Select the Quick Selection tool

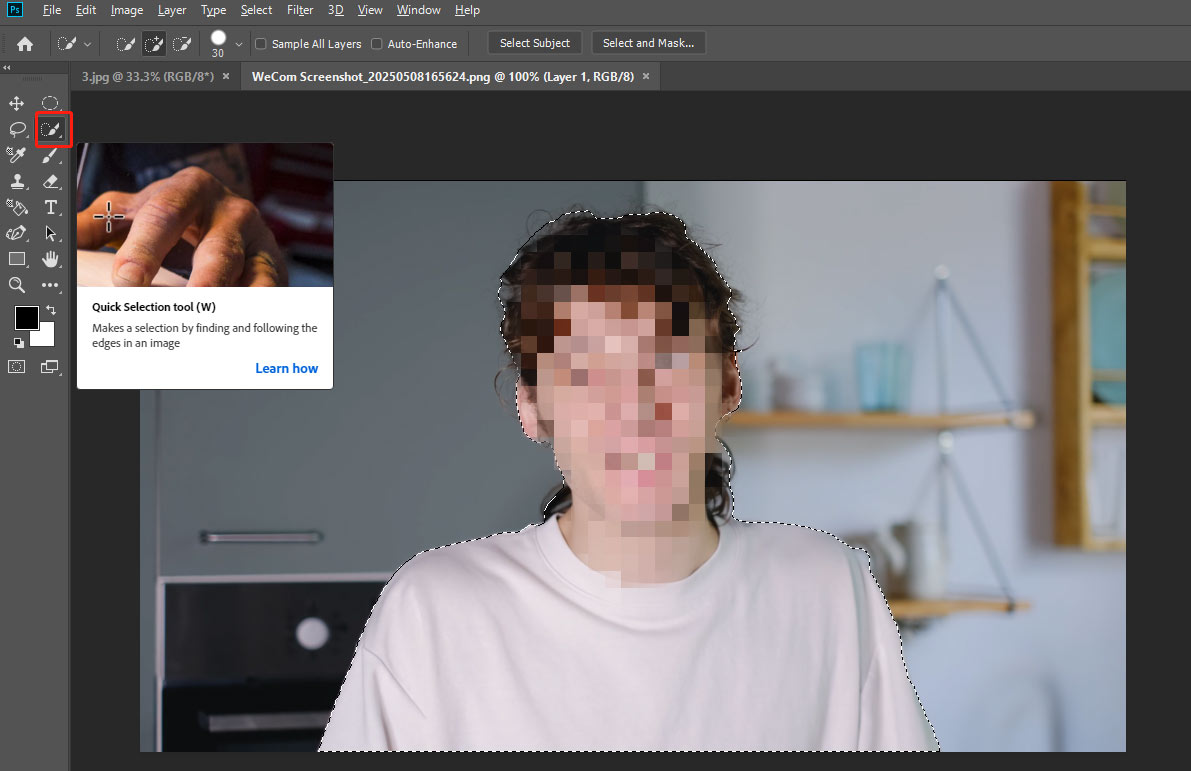51,129
